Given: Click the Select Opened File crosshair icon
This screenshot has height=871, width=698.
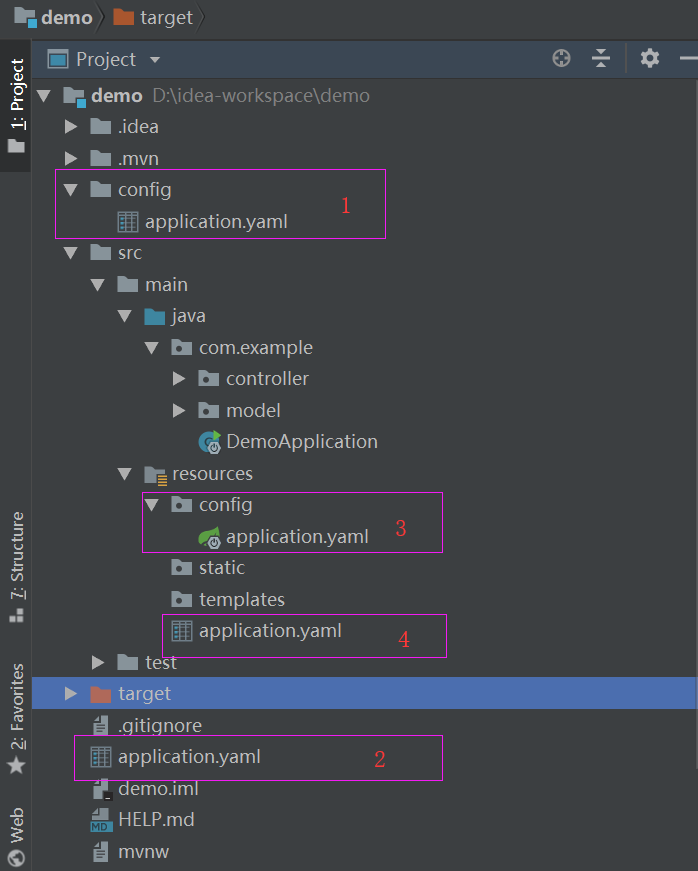Looking at the screenshot, I should coord(561,58).
